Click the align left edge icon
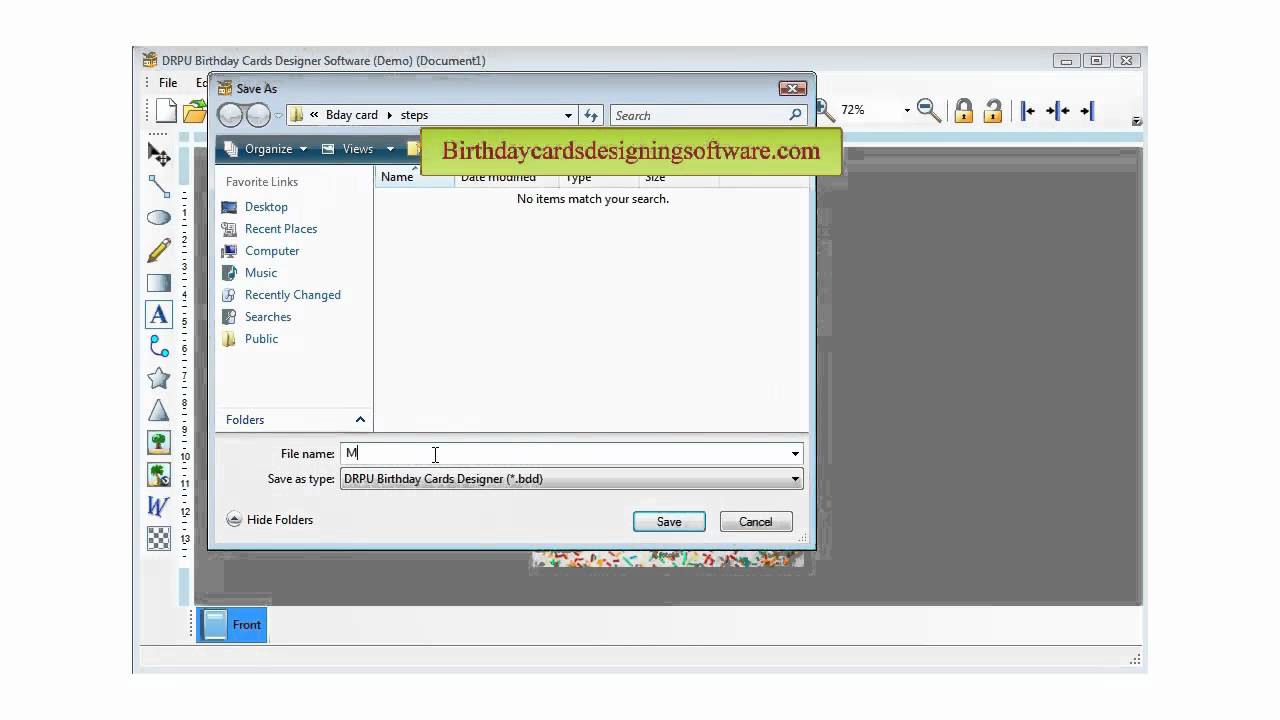The height and width of the screenshot is (720, 1280). coord(1027,111)
